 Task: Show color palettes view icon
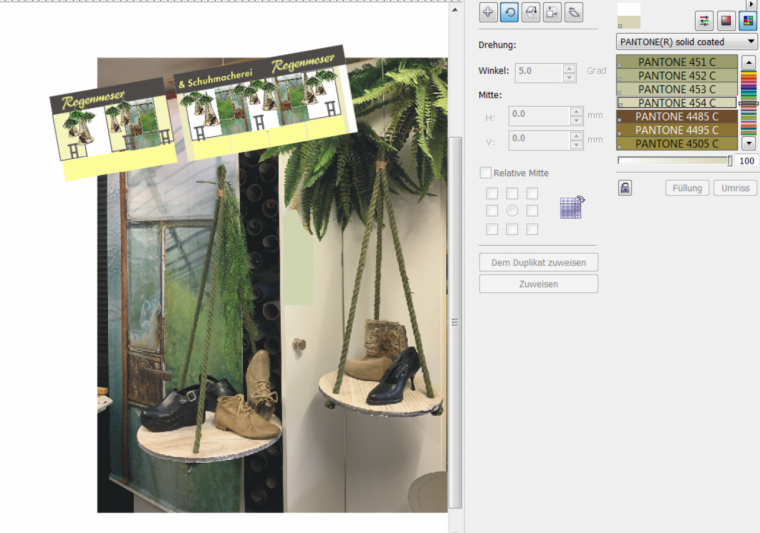coord(747,20)
